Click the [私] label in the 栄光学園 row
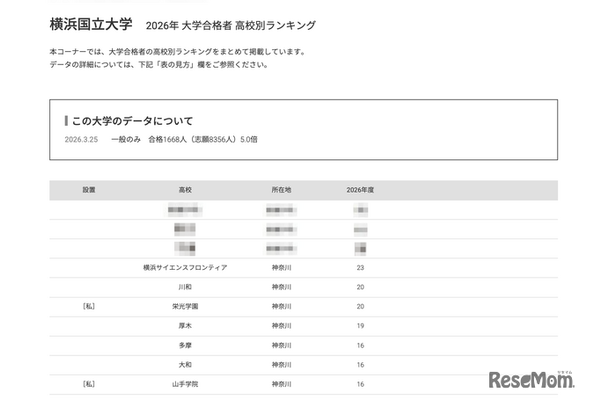Screen dimensions: 610x400 click(x=89, y=307)
